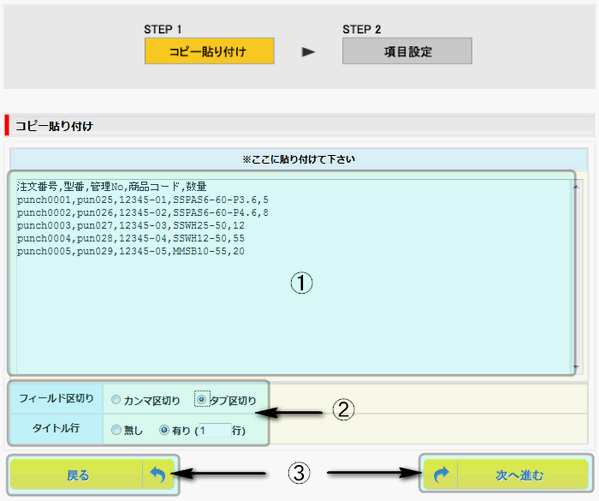Click the punch0003 data line
Viewport: 599px width, 501px height.
click(x=130, y=225)
